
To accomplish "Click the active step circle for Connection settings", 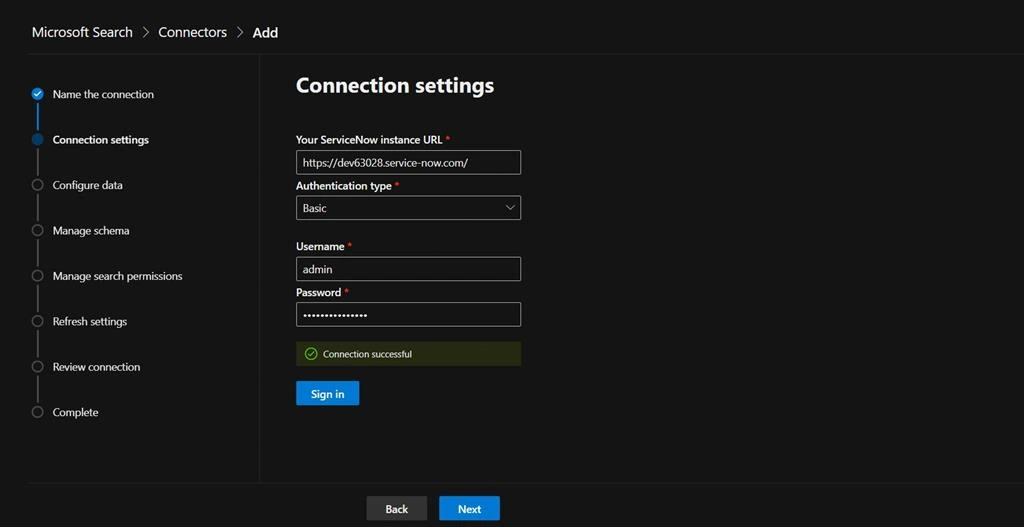I will pos(37,140).
